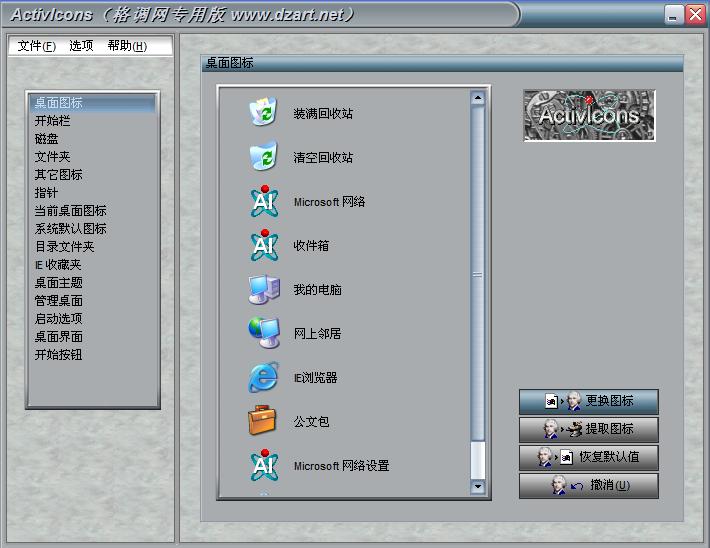Screen dimensions: 710x548
Task: Select the IE浏览器 label
Action: pyautogui.click(x=316, y=378)
